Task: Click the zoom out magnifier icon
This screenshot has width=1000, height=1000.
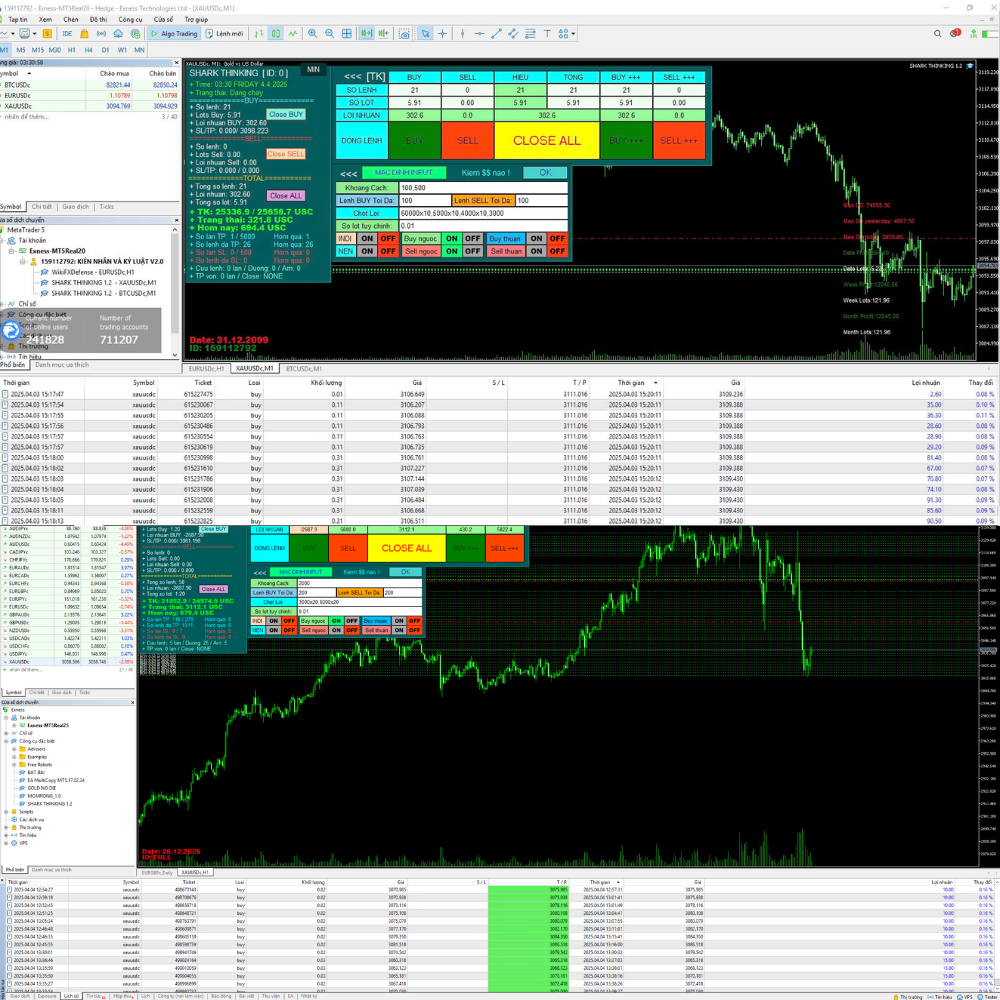Action: tap(330, 33)
